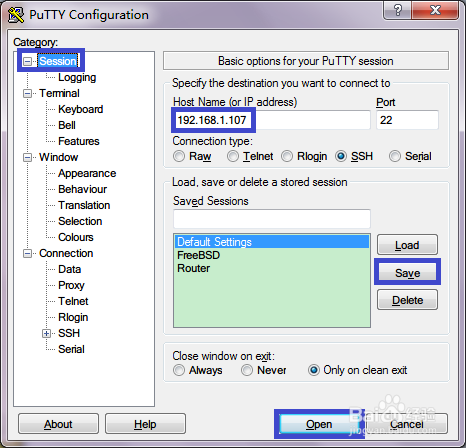Open the Proxy settings category

[x=71, y=285]
